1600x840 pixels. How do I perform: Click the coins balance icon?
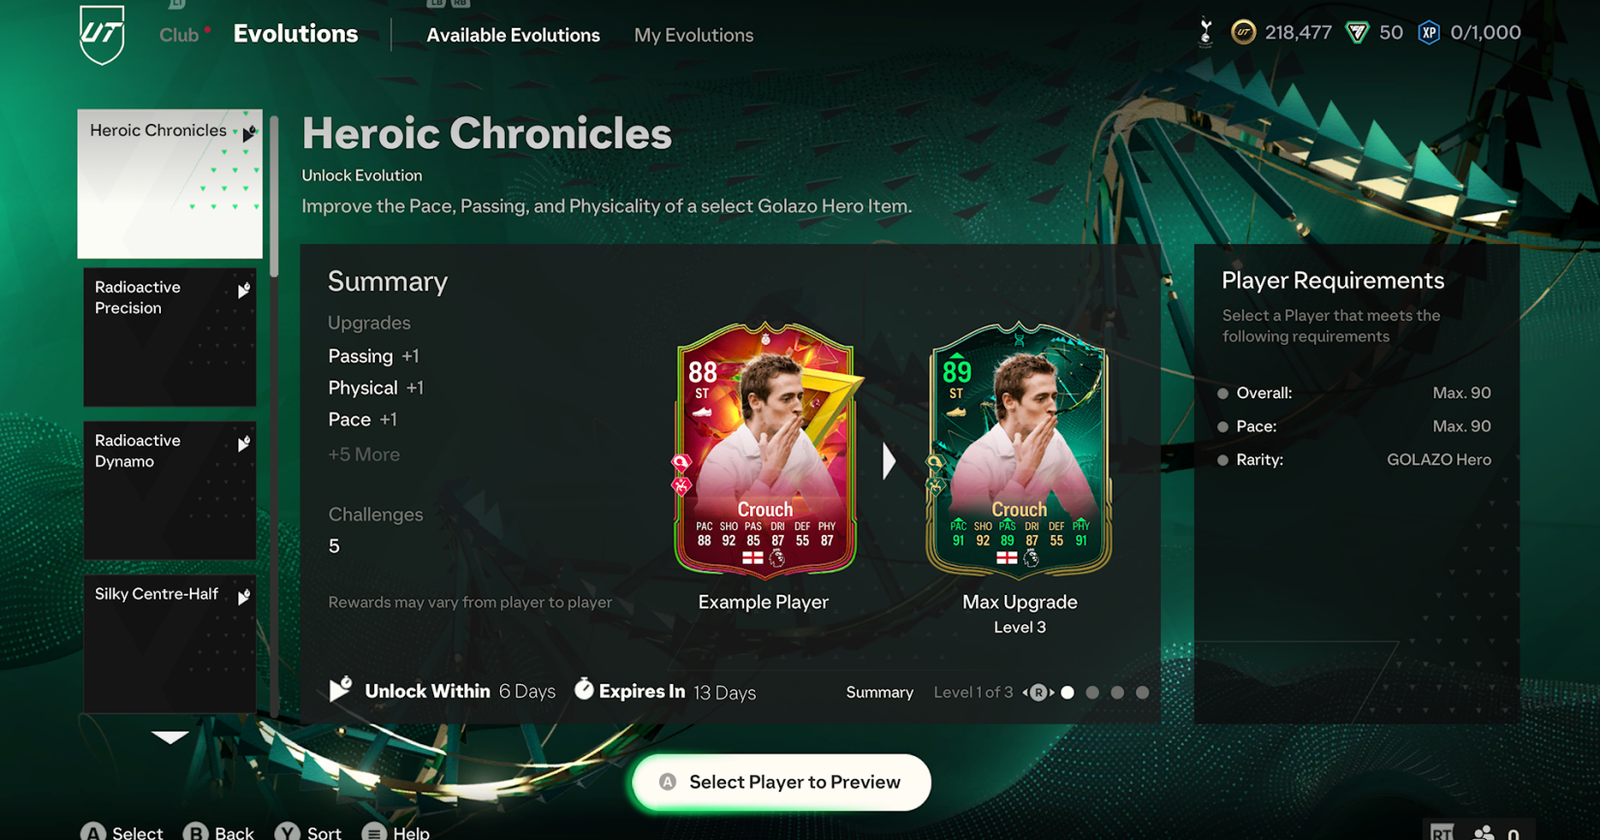pyautogui.click(x=1243, y=33)
